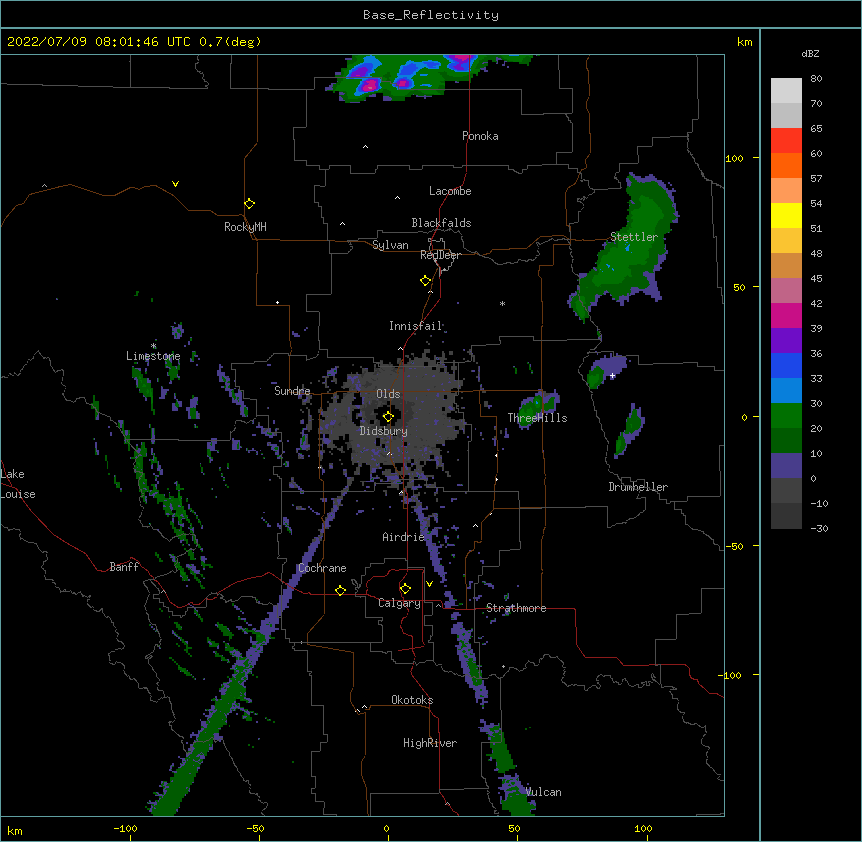Click the dBZ legend heading
This screenshot has width=862, height=842.
point(810,53)
